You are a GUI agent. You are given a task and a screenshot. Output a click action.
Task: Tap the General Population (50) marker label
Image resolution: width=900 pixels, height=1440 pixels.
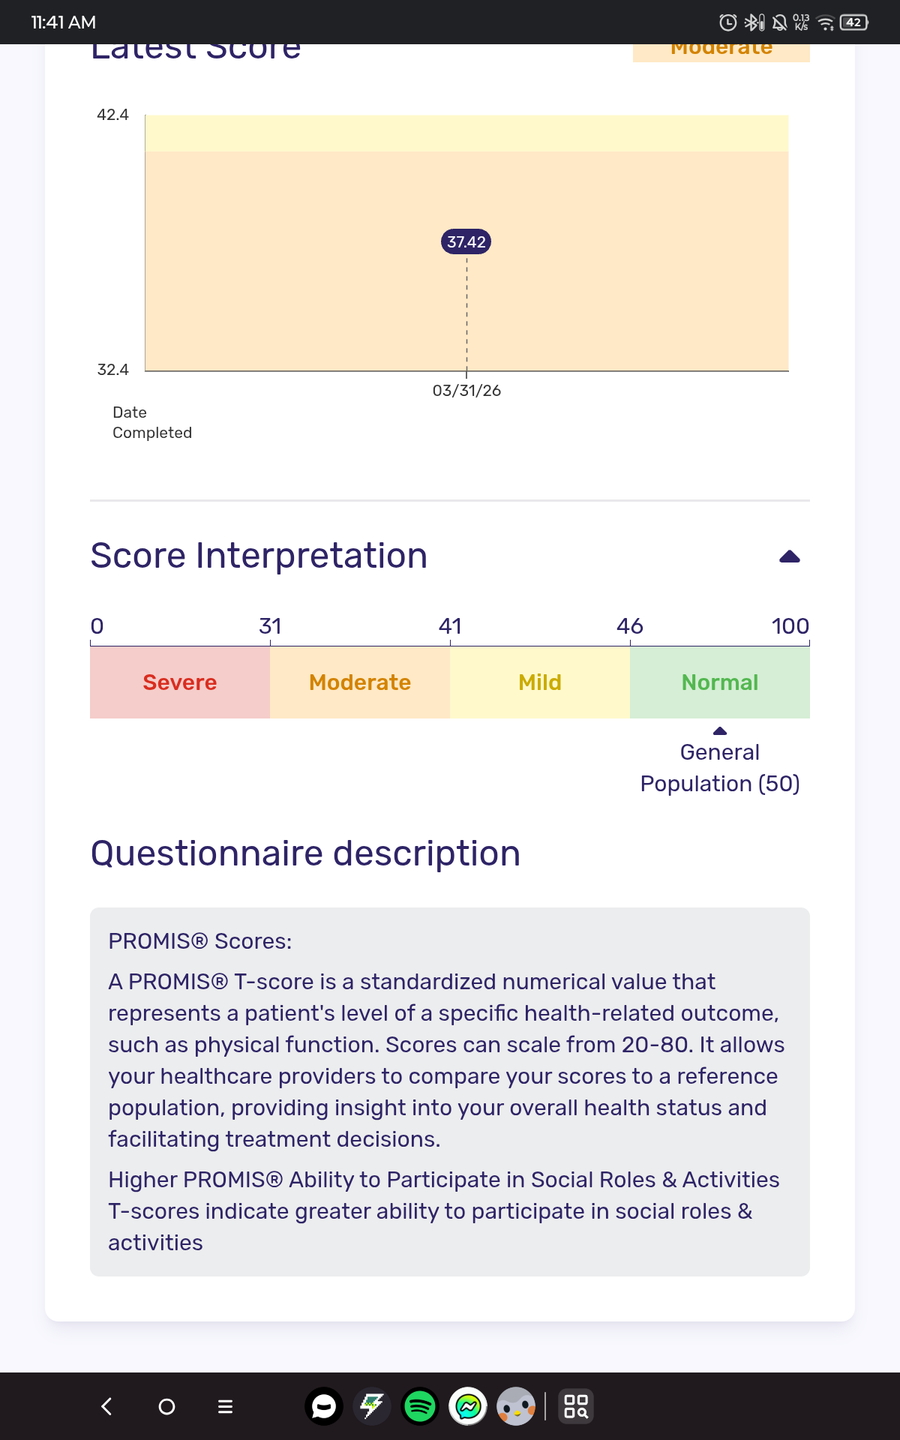tap(720, 768)
